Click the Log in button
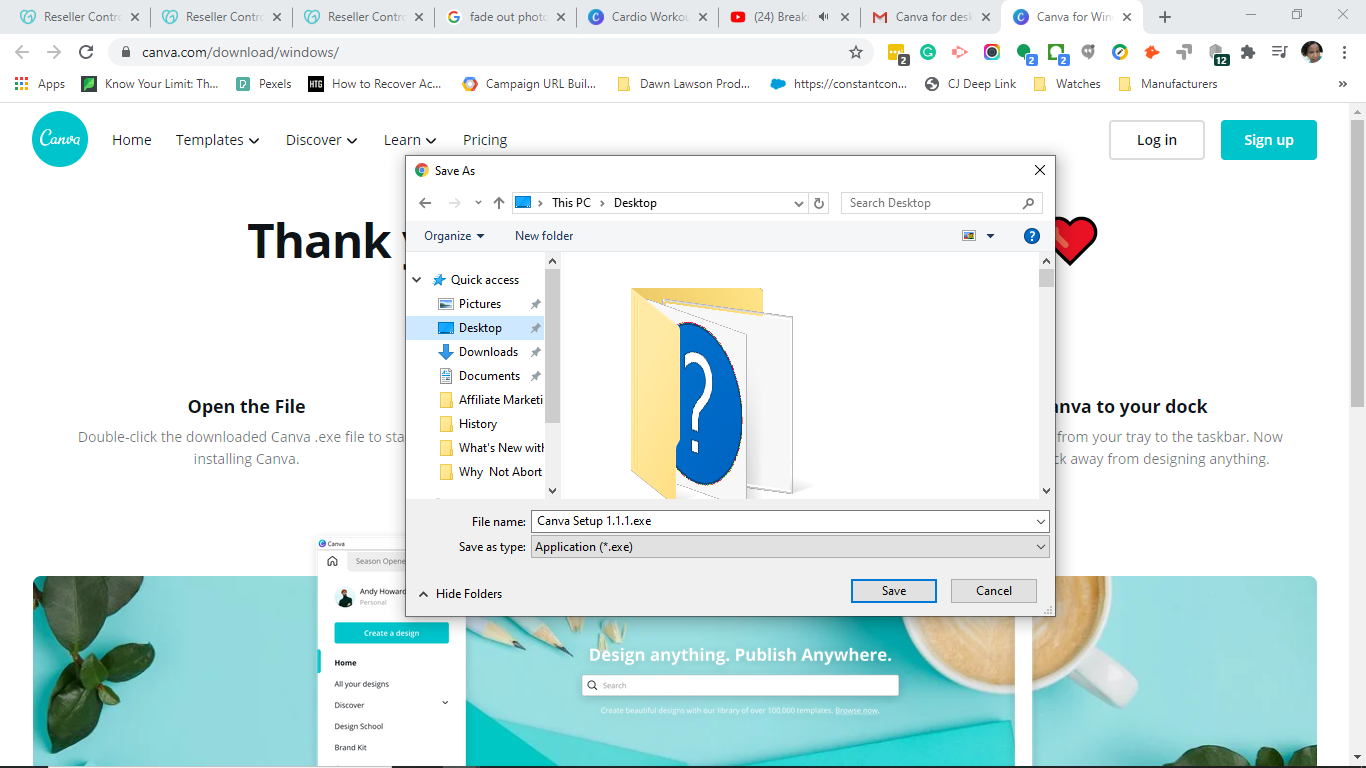 (x=1157, y=140)
